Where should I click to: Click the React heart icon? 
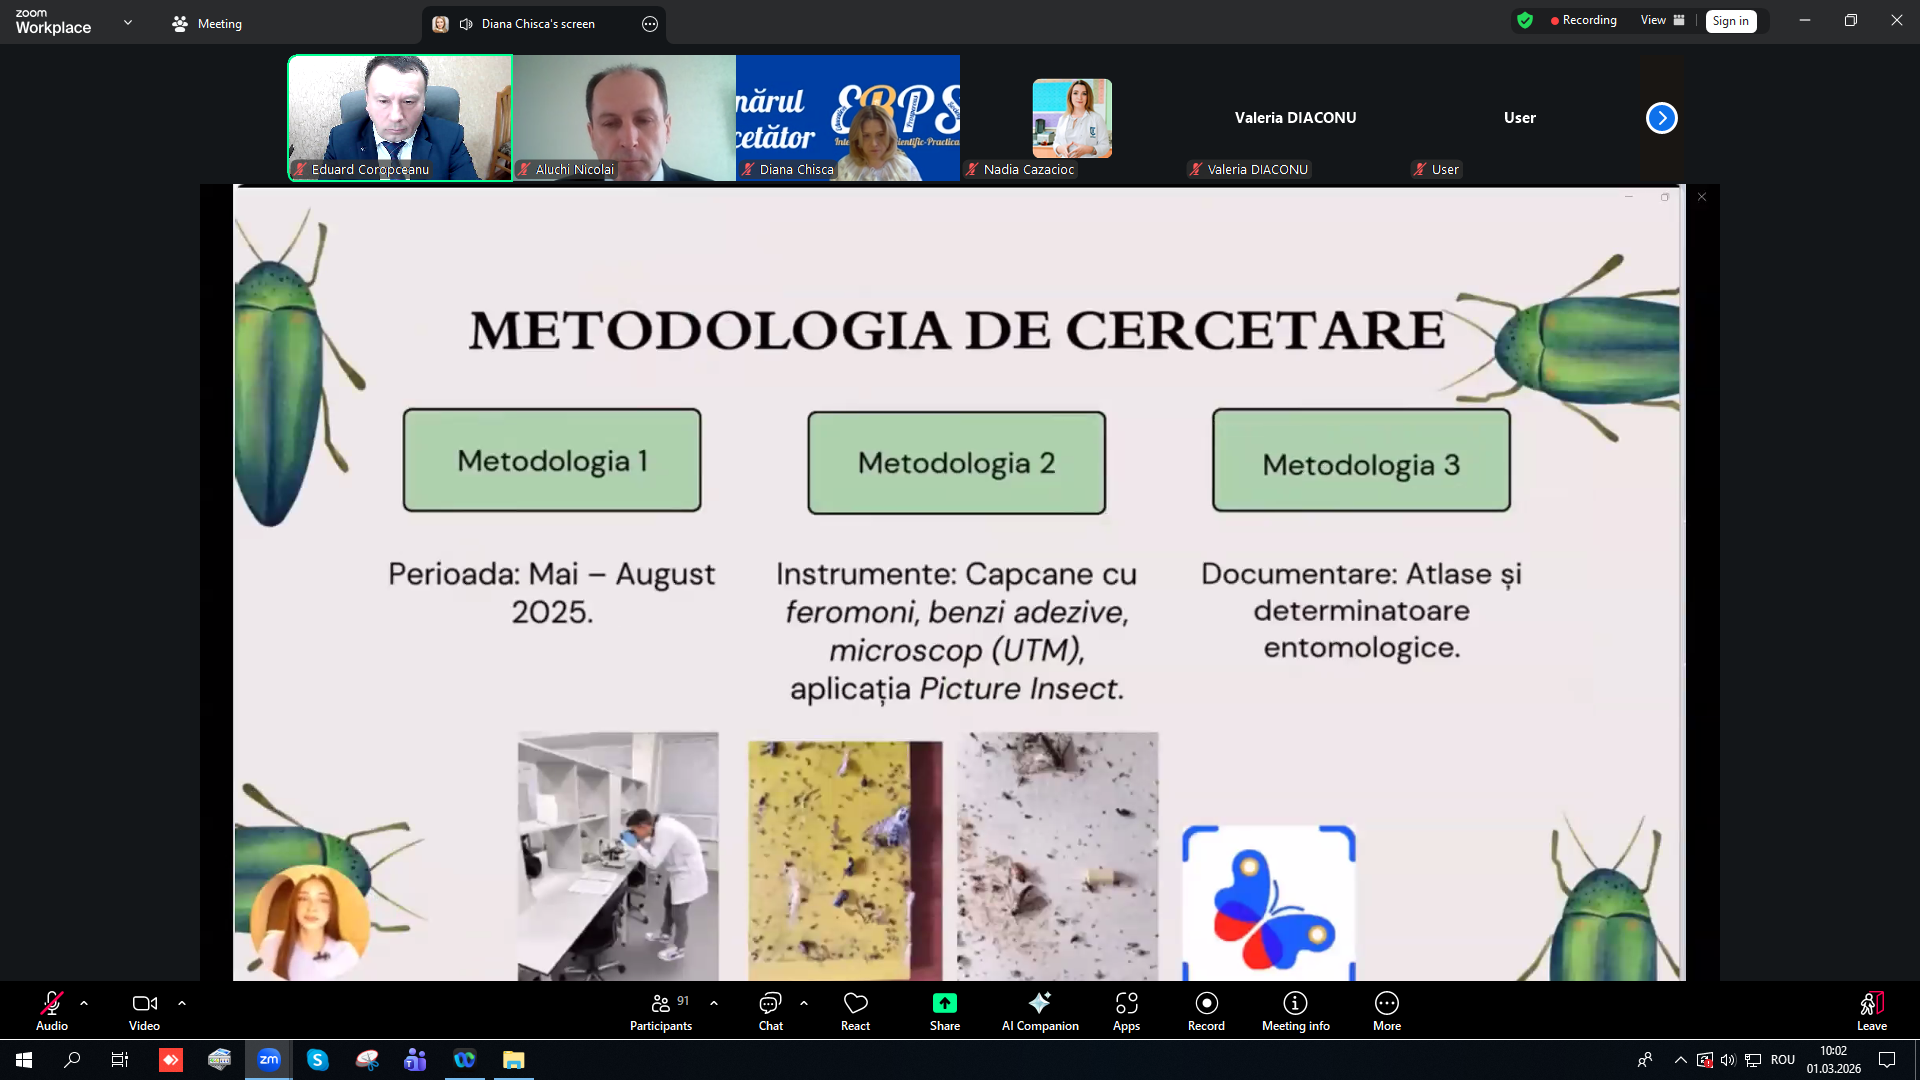[855, 1004]
